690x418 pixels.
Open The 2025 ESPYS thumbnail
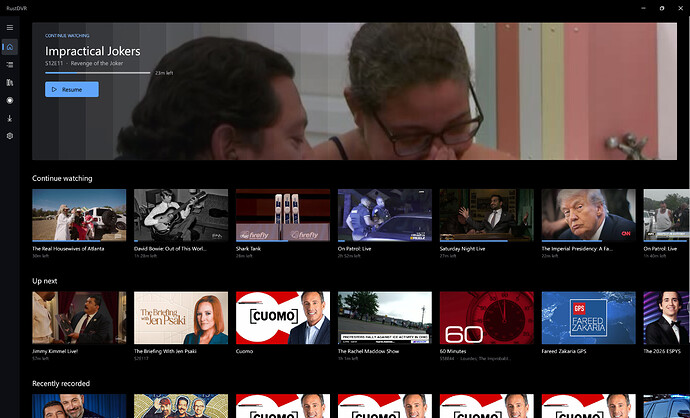click(666, 318)
